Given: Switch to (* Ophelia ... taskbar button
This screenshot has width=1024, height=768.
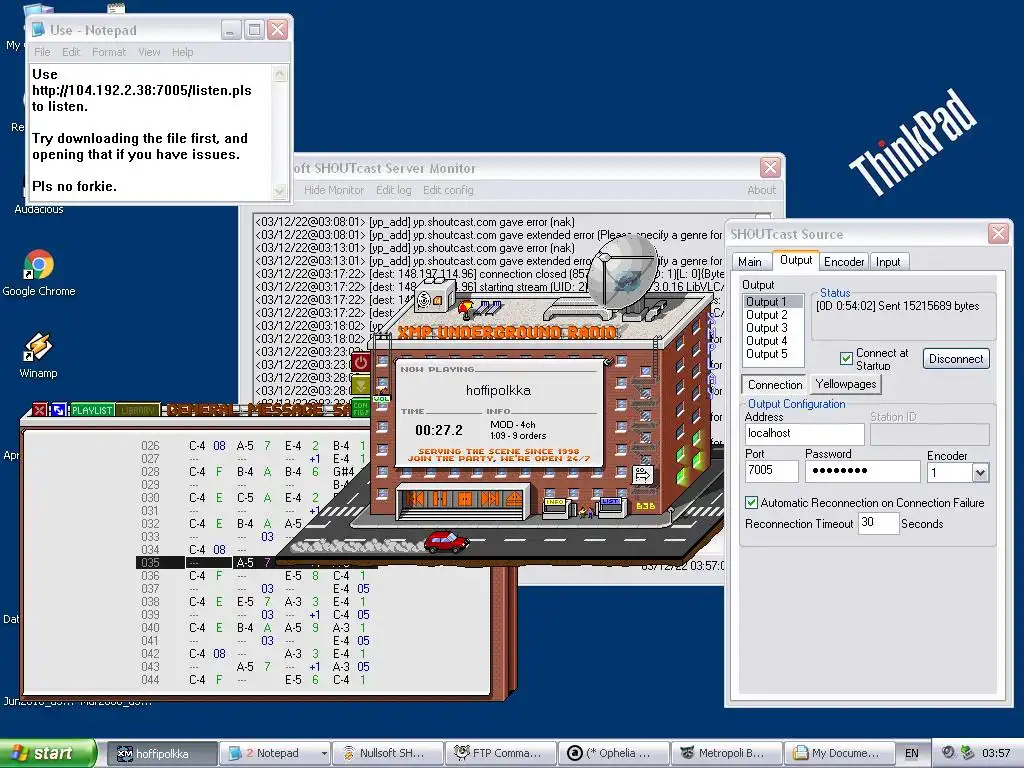Looking at the screenshot, I should 614,754.
